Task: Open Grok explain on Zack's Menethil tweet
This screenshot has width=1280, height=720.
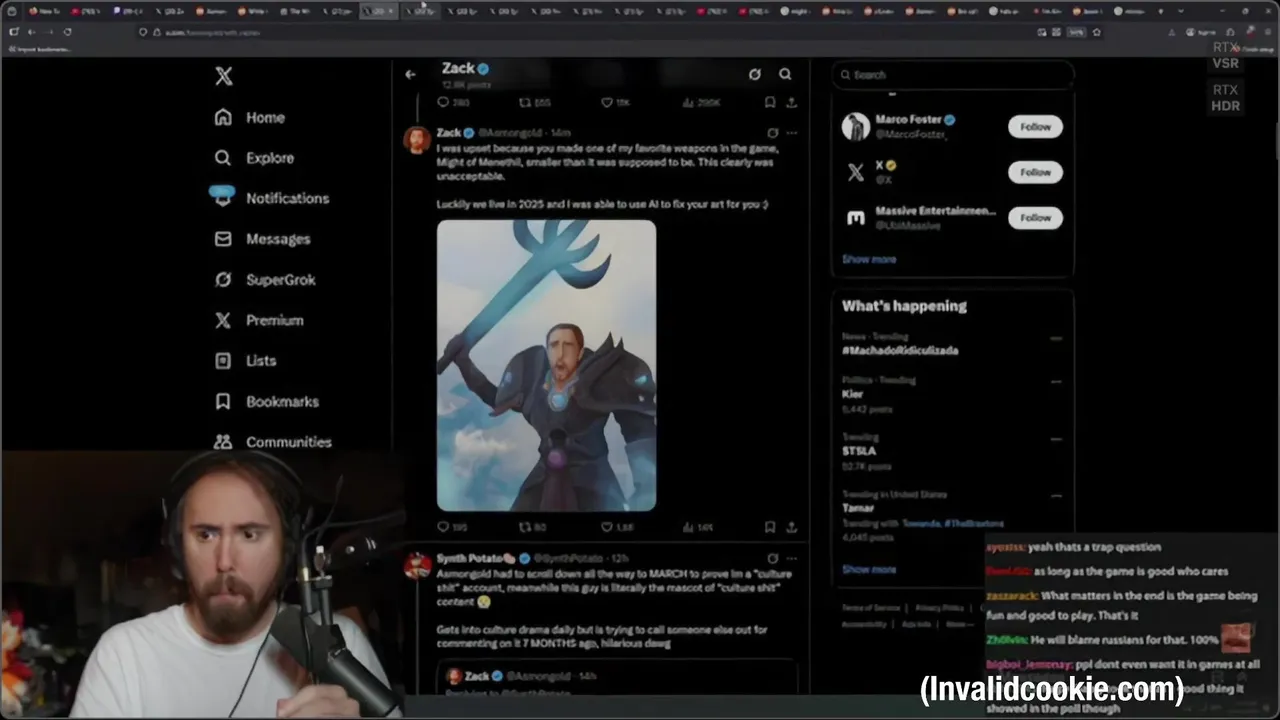Action: [772, 133]
